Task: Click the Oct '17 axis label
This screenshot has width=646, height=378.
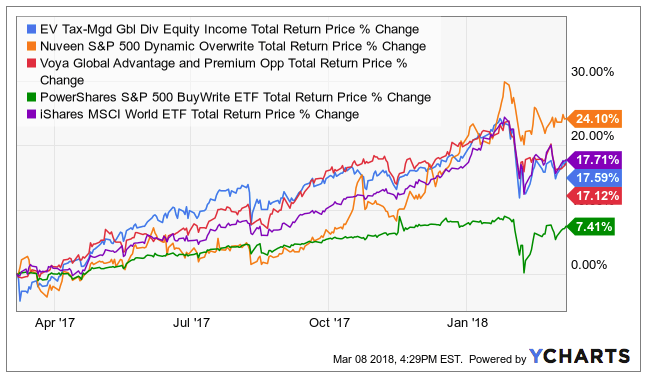Action: pyautogui.click(x=329, y=322)
